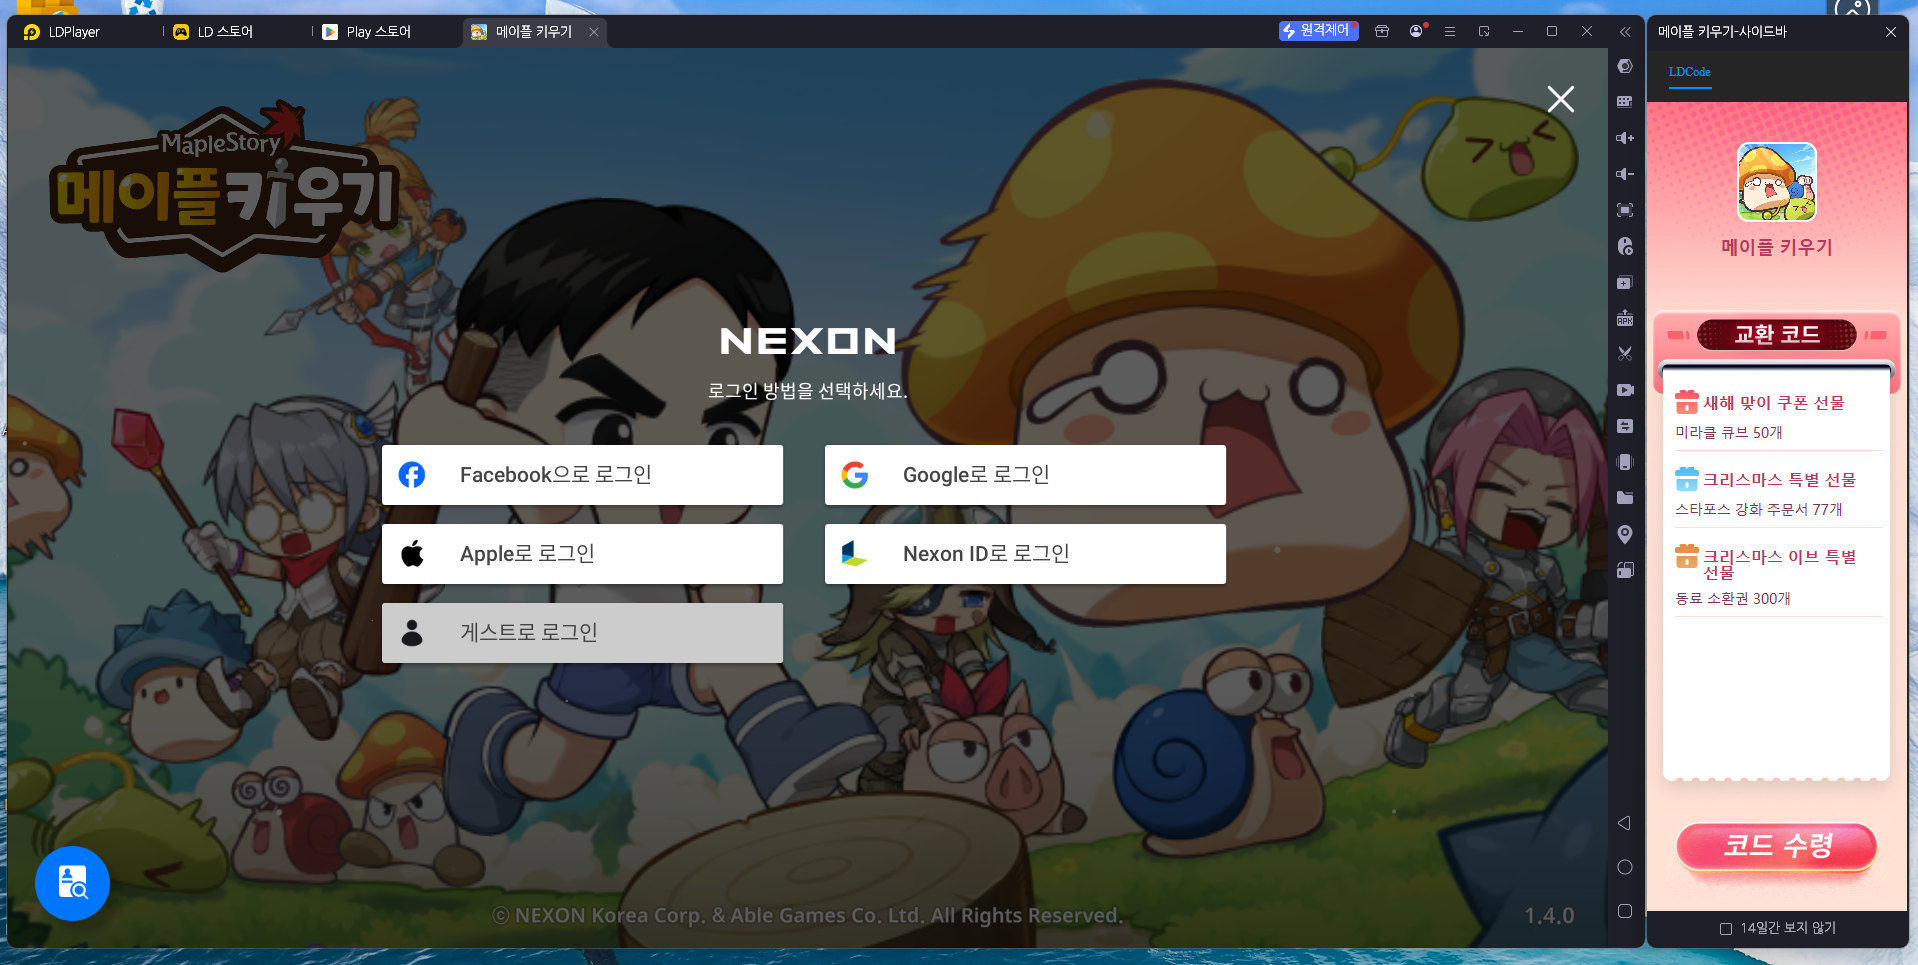
Task: Open the LDPlayer settings icon
Action: coord(1625,67)
